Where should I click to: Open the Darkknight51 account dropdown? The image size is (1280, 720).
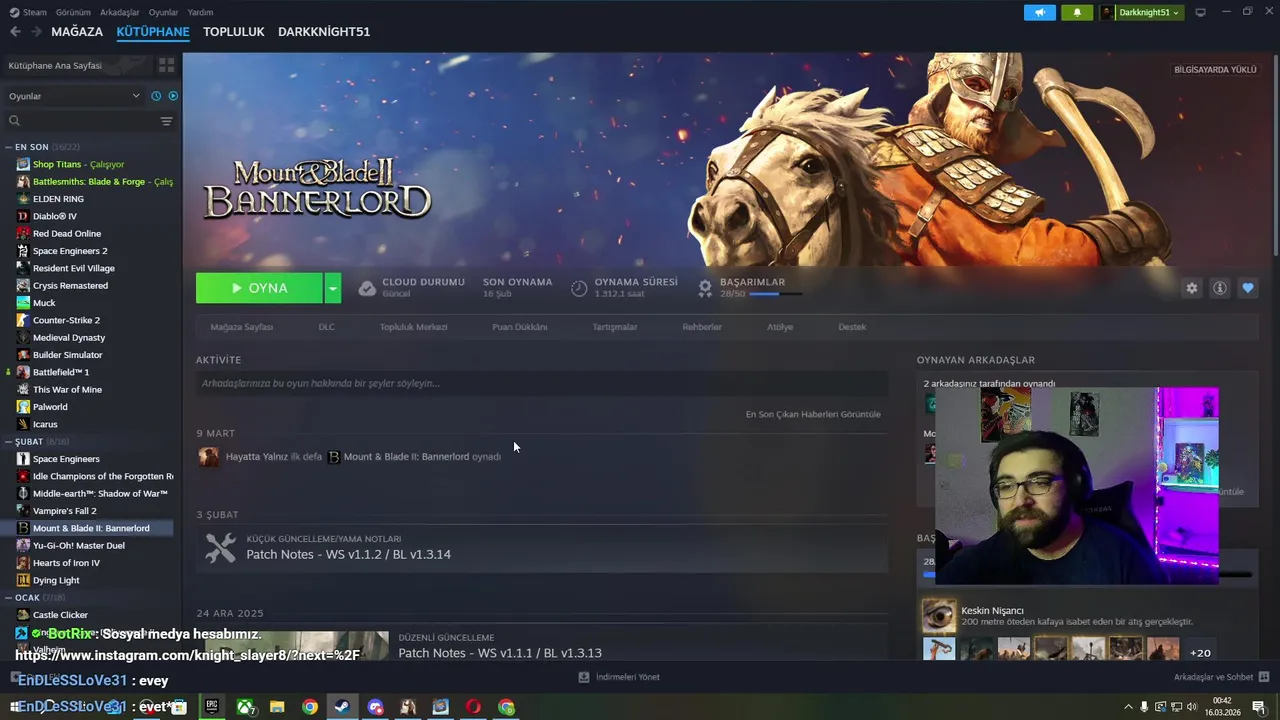coord(1141,12)
